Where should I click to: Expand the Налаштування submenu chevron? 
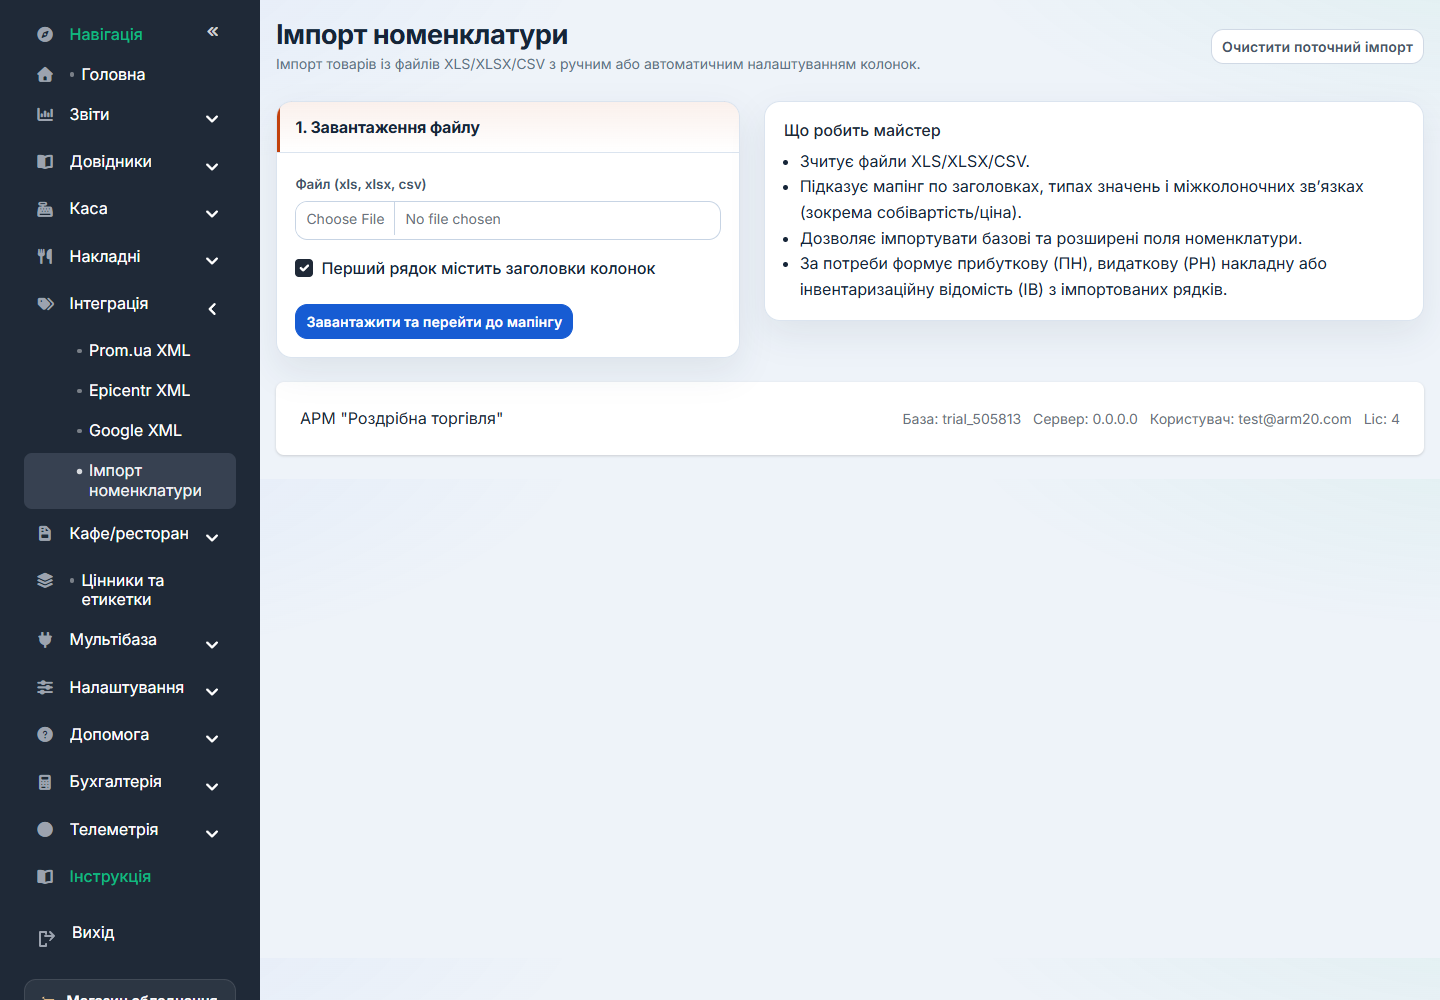[x=212, y=691]
